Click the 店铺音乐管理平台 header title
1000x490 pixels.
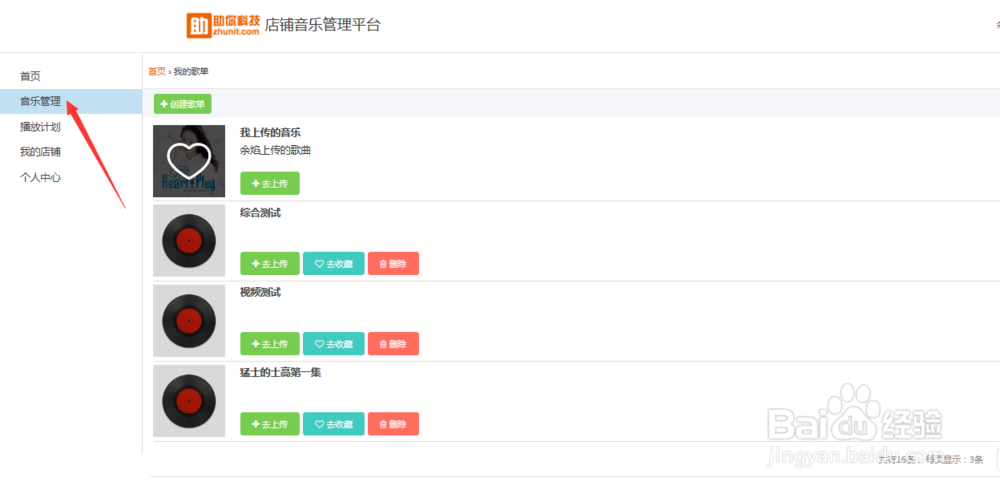click(323, 25)
